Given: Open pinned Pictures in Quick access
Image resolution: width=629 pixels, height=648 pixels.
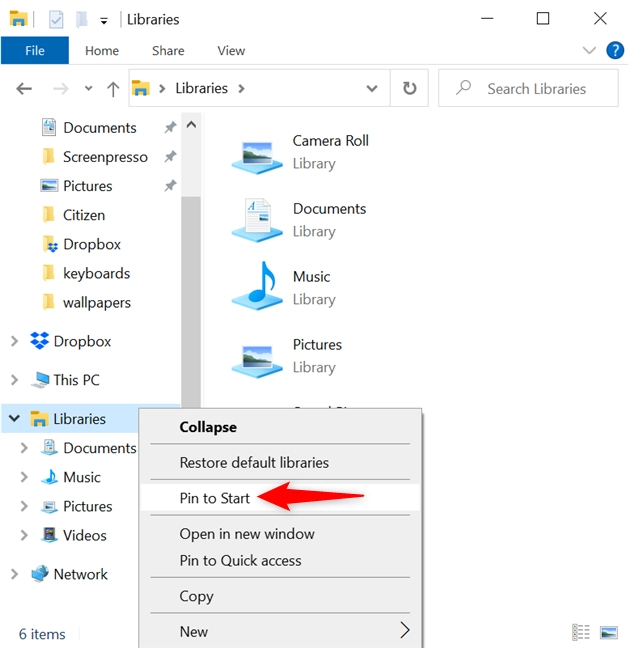Looking at the screenshot, I should pos(87,186).
